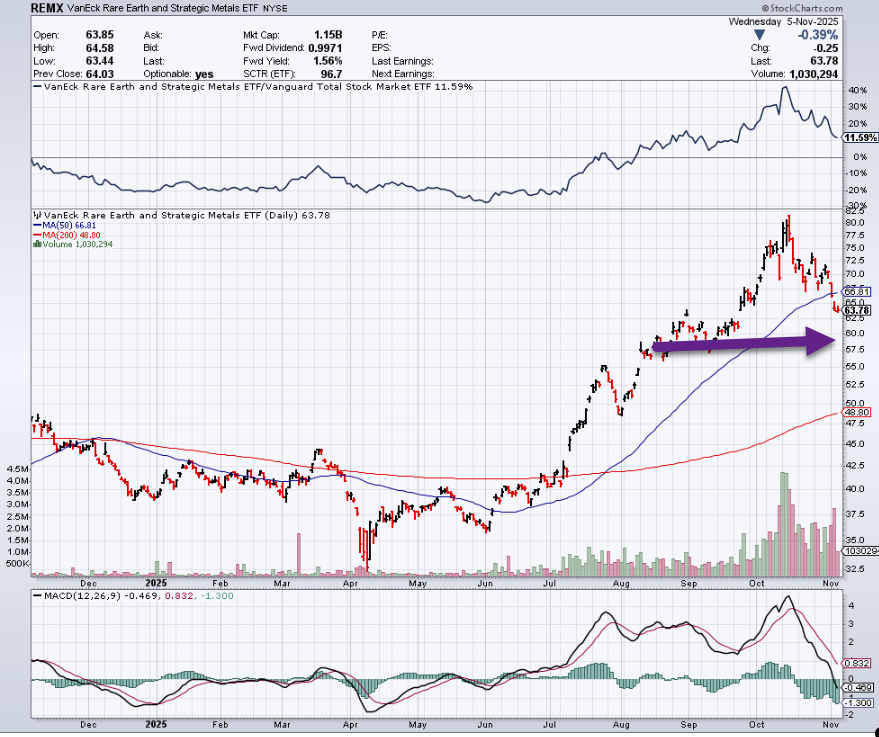Click the blue 66.81 MA price tag
This screenshot has width=879, height=737.
[858, 291]
